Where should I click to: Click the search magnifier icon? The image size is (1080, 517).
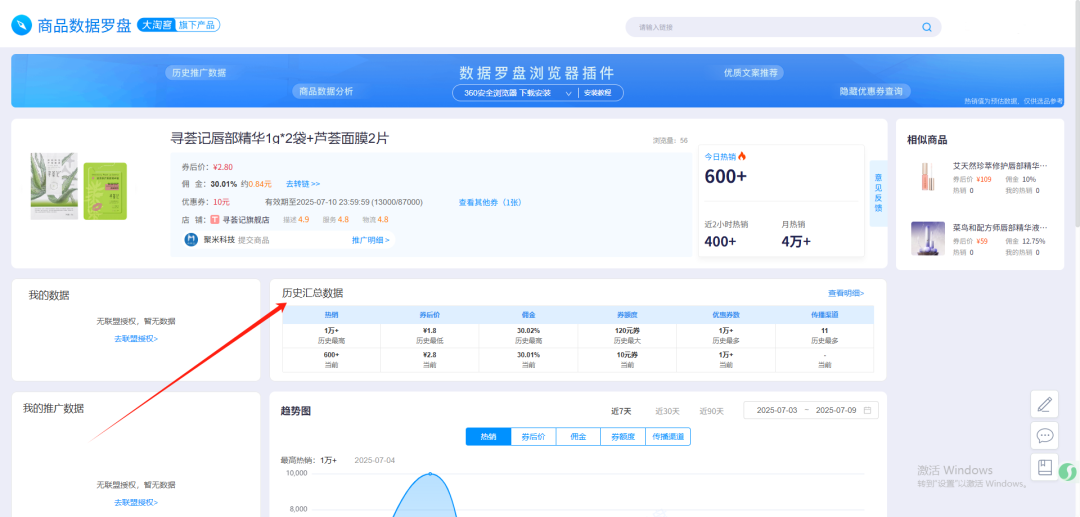pos(927,28)
